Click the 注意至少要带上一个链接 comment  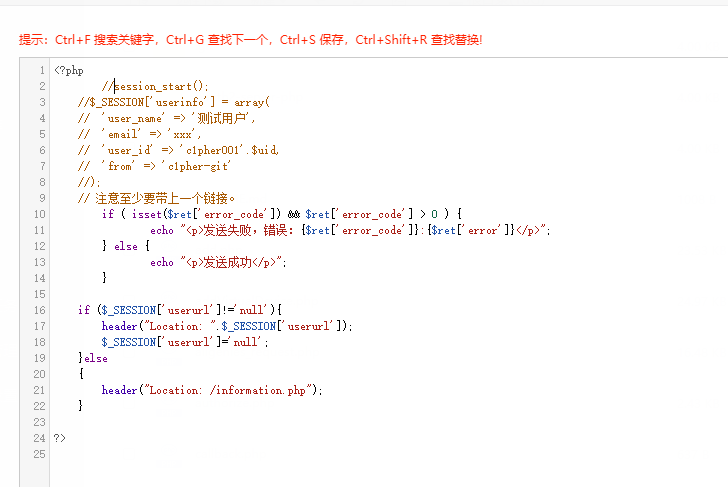coord(156,198)
